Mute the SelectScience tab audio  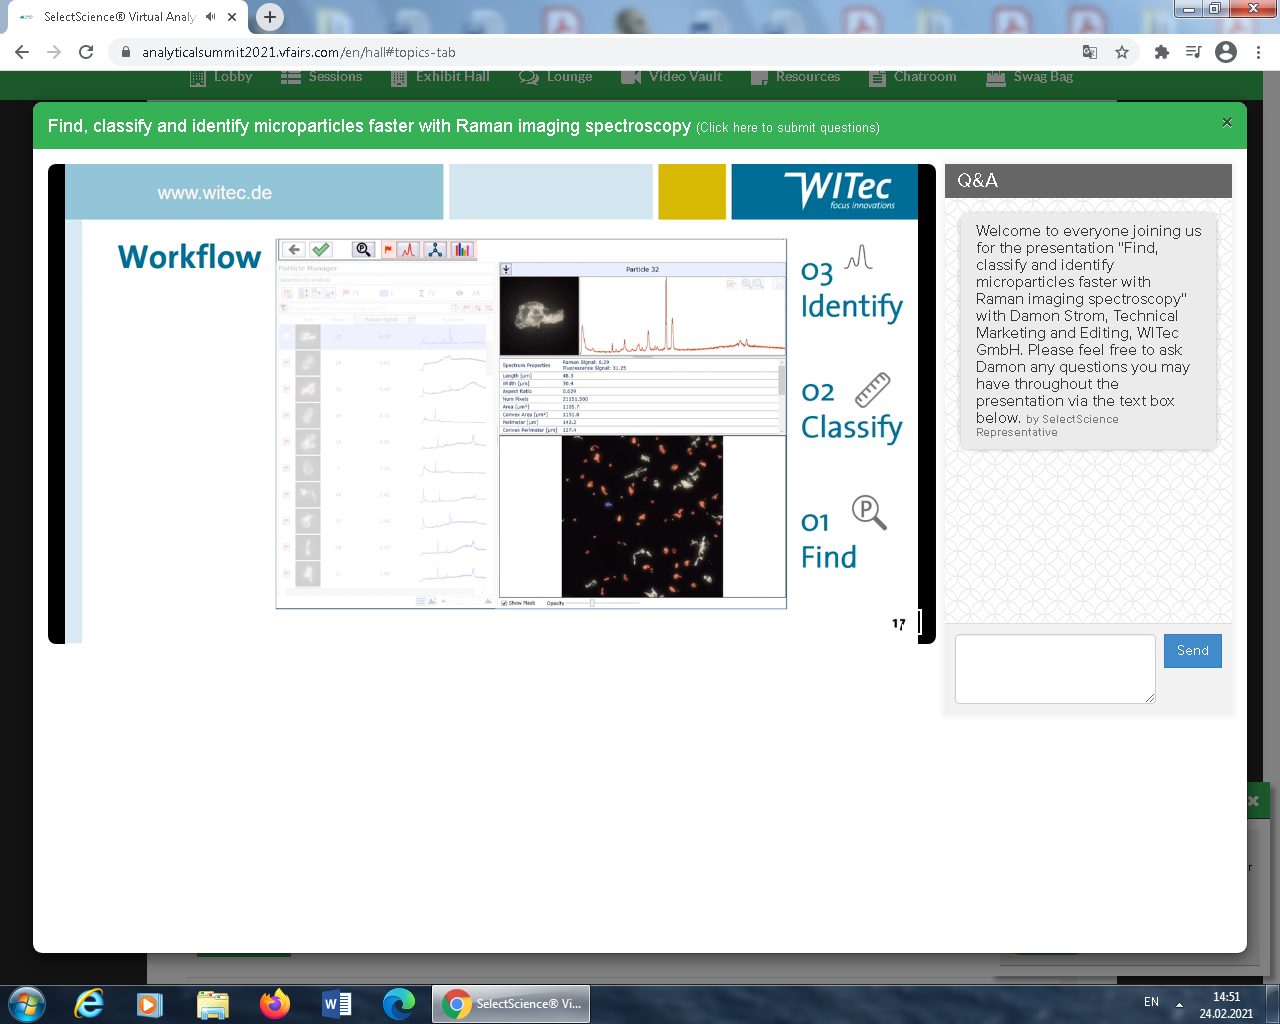[211, 17]
